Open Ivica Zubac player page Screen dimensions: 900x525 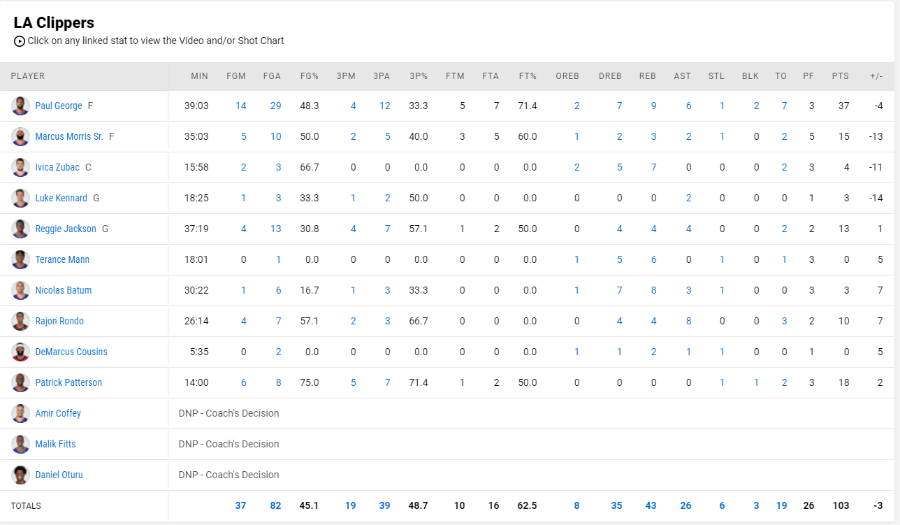tap(57, 167)
